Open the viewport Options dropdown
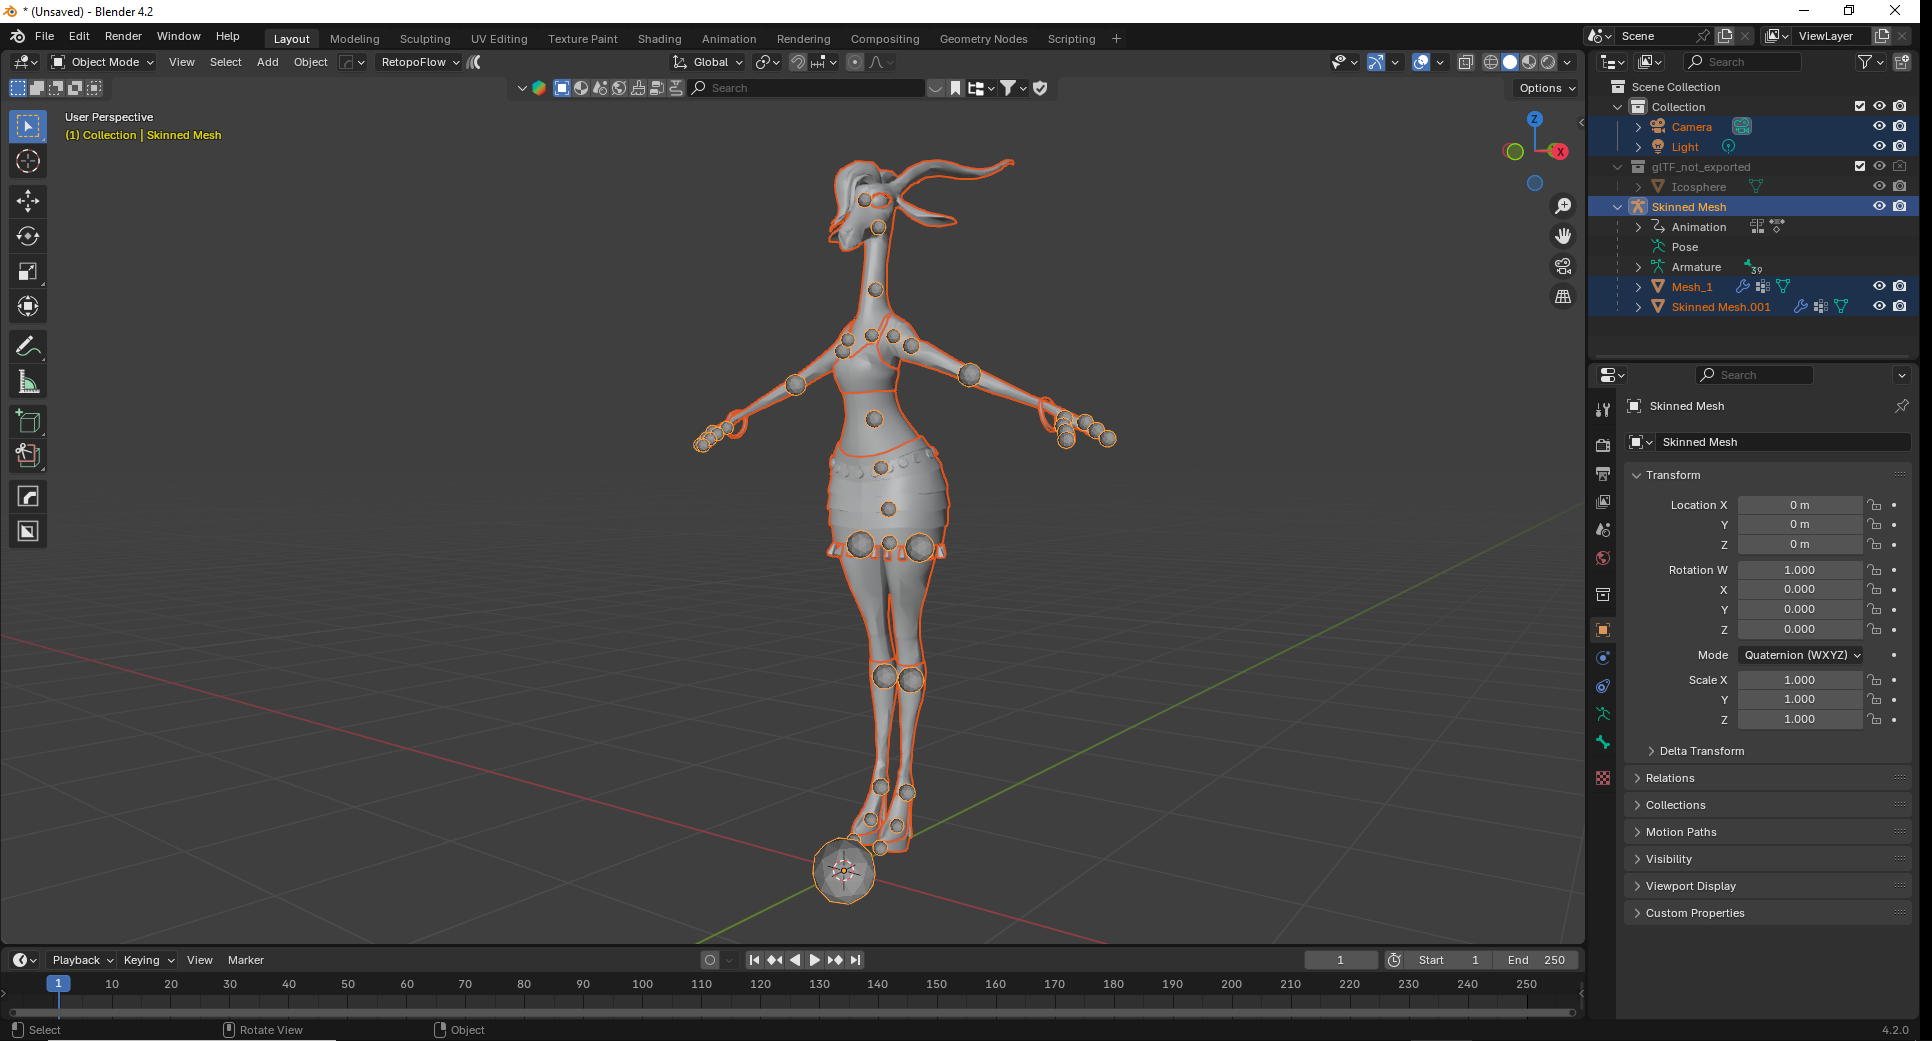 coord(1546,88)
